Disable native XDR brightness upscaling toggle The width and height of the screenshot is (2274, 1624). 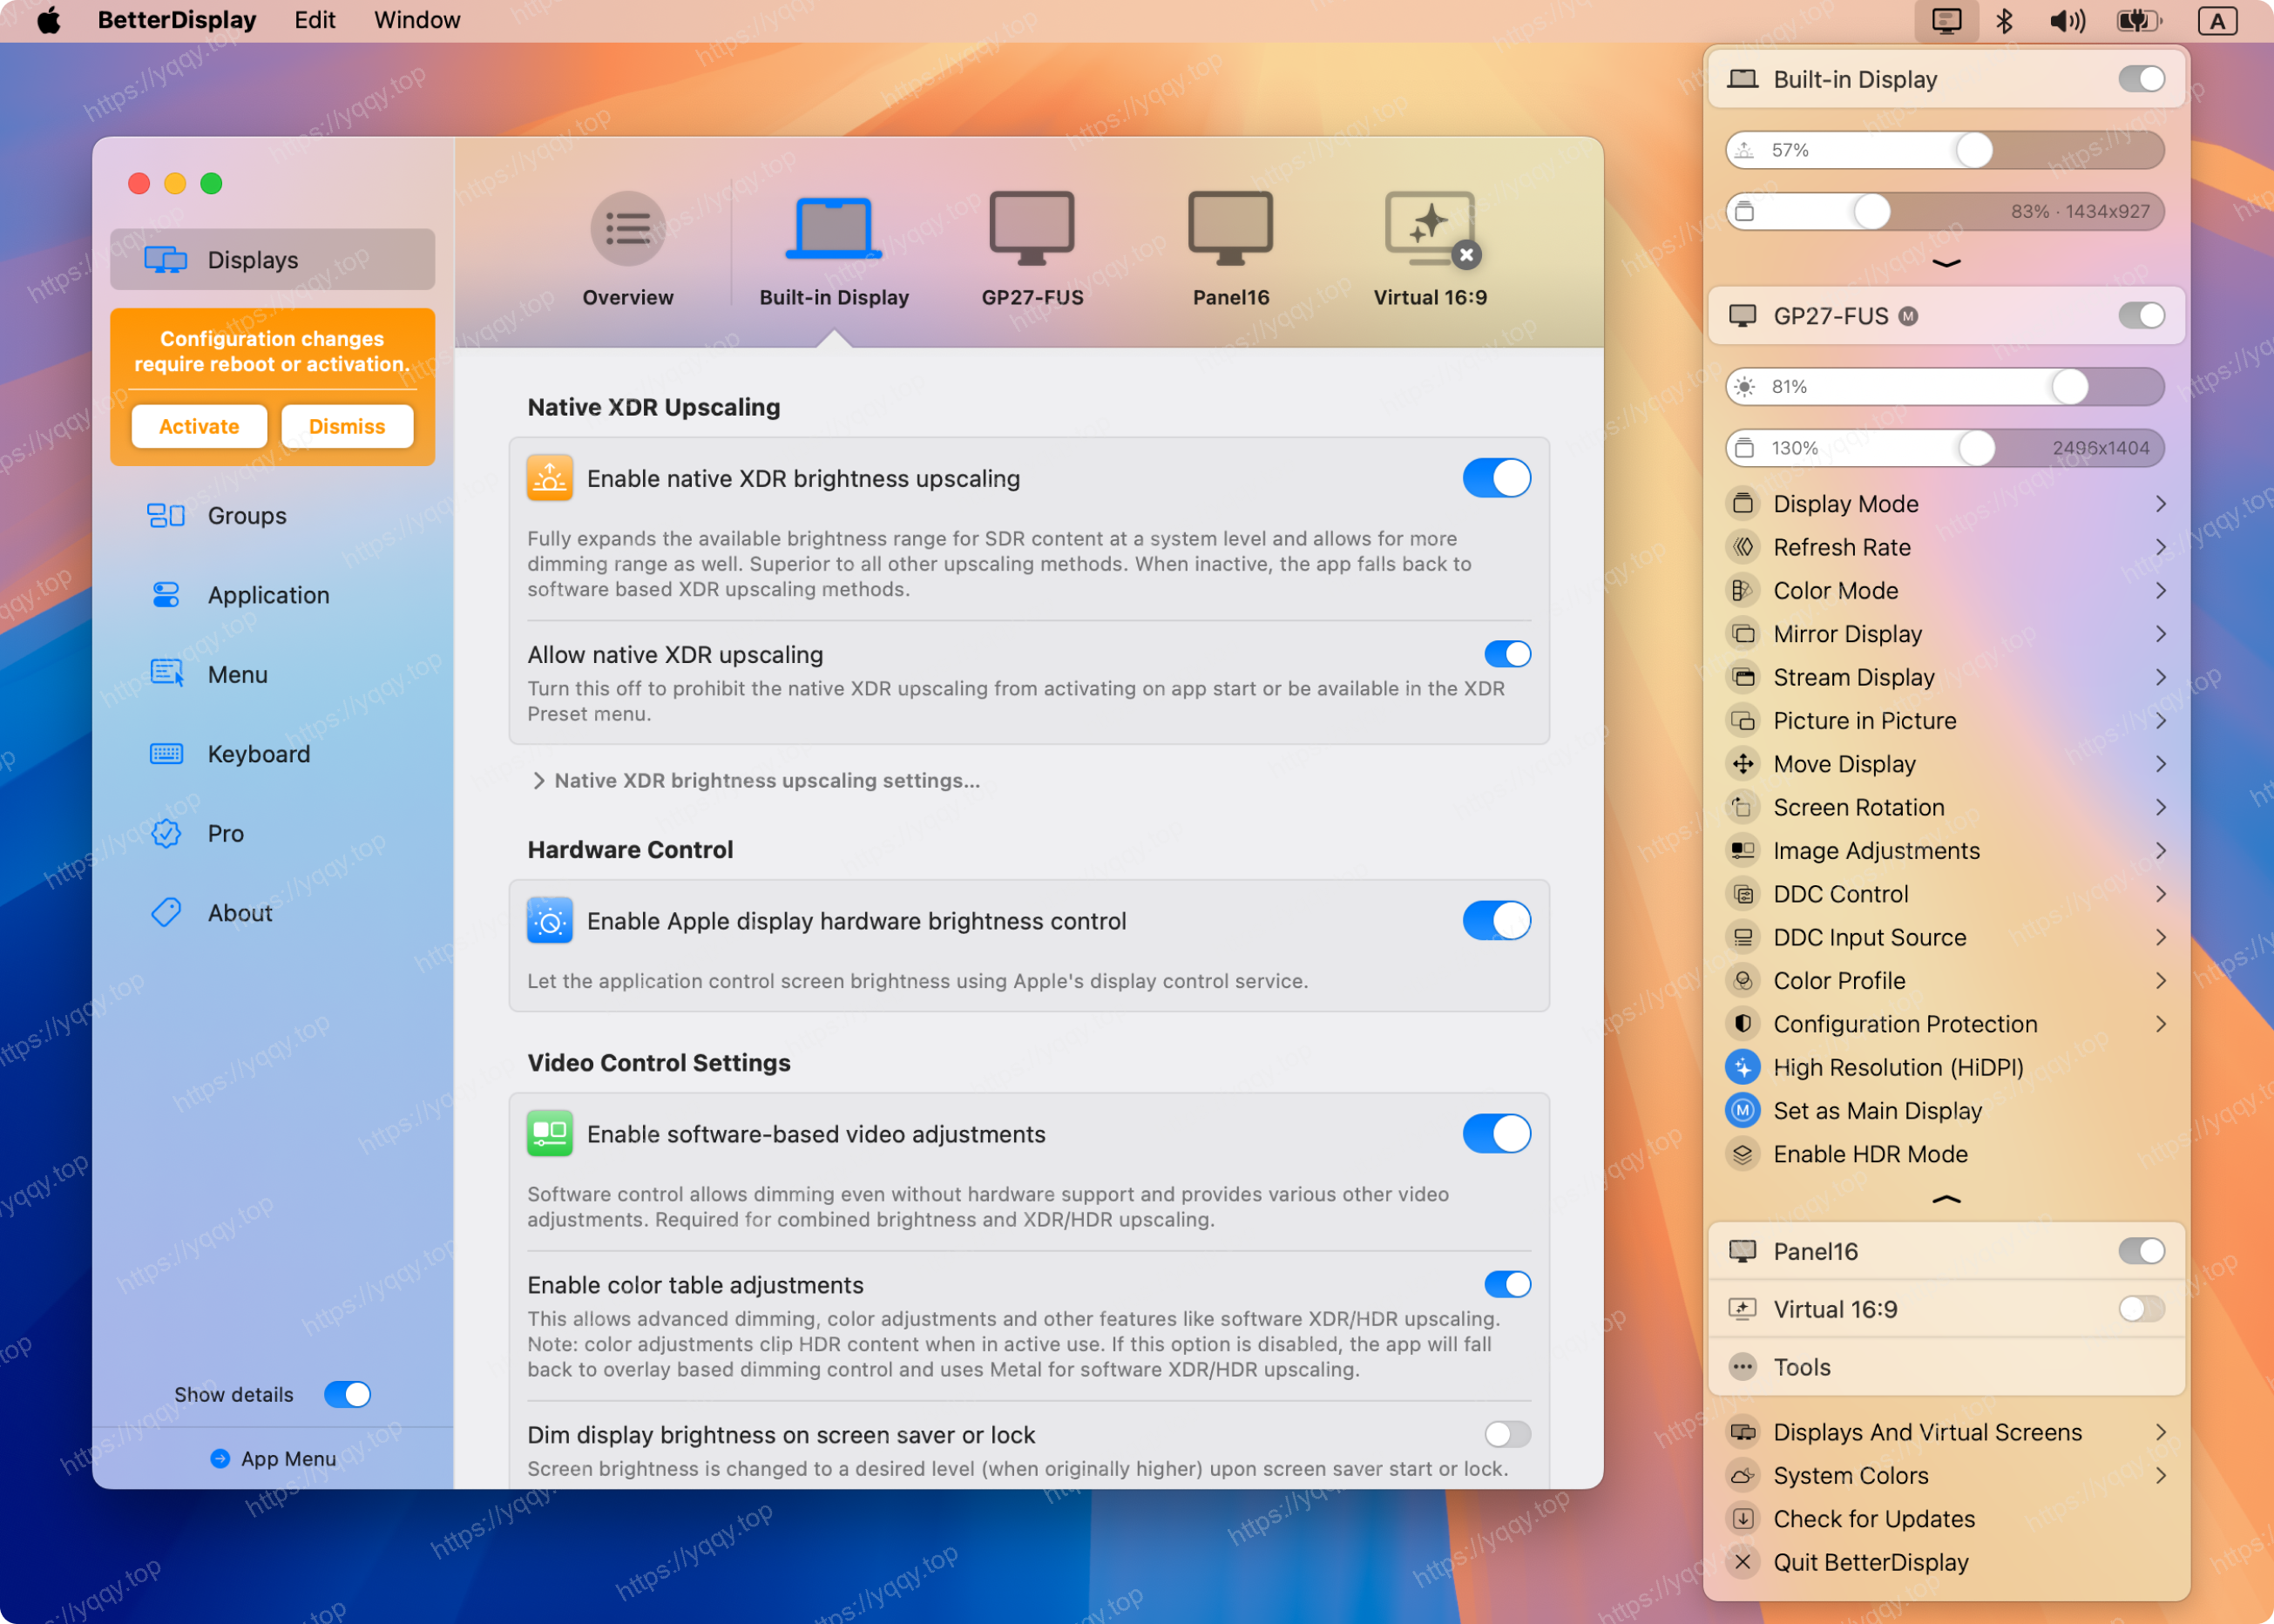[1496, 479]
